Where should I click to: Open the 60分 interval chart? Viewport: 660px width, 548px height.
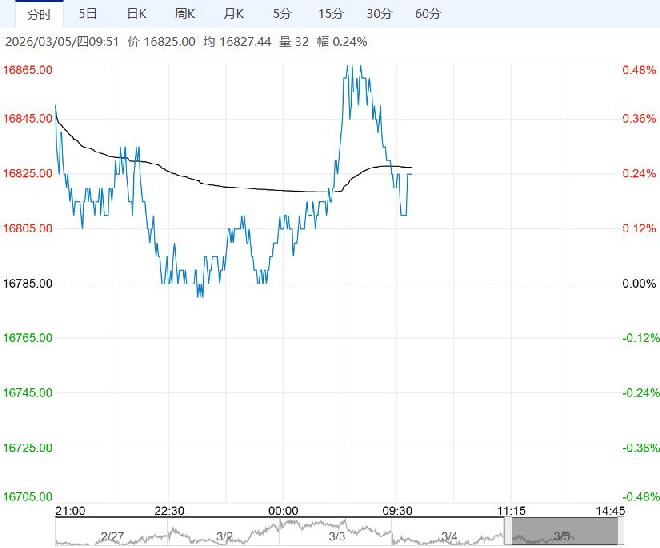coord(427,14)
